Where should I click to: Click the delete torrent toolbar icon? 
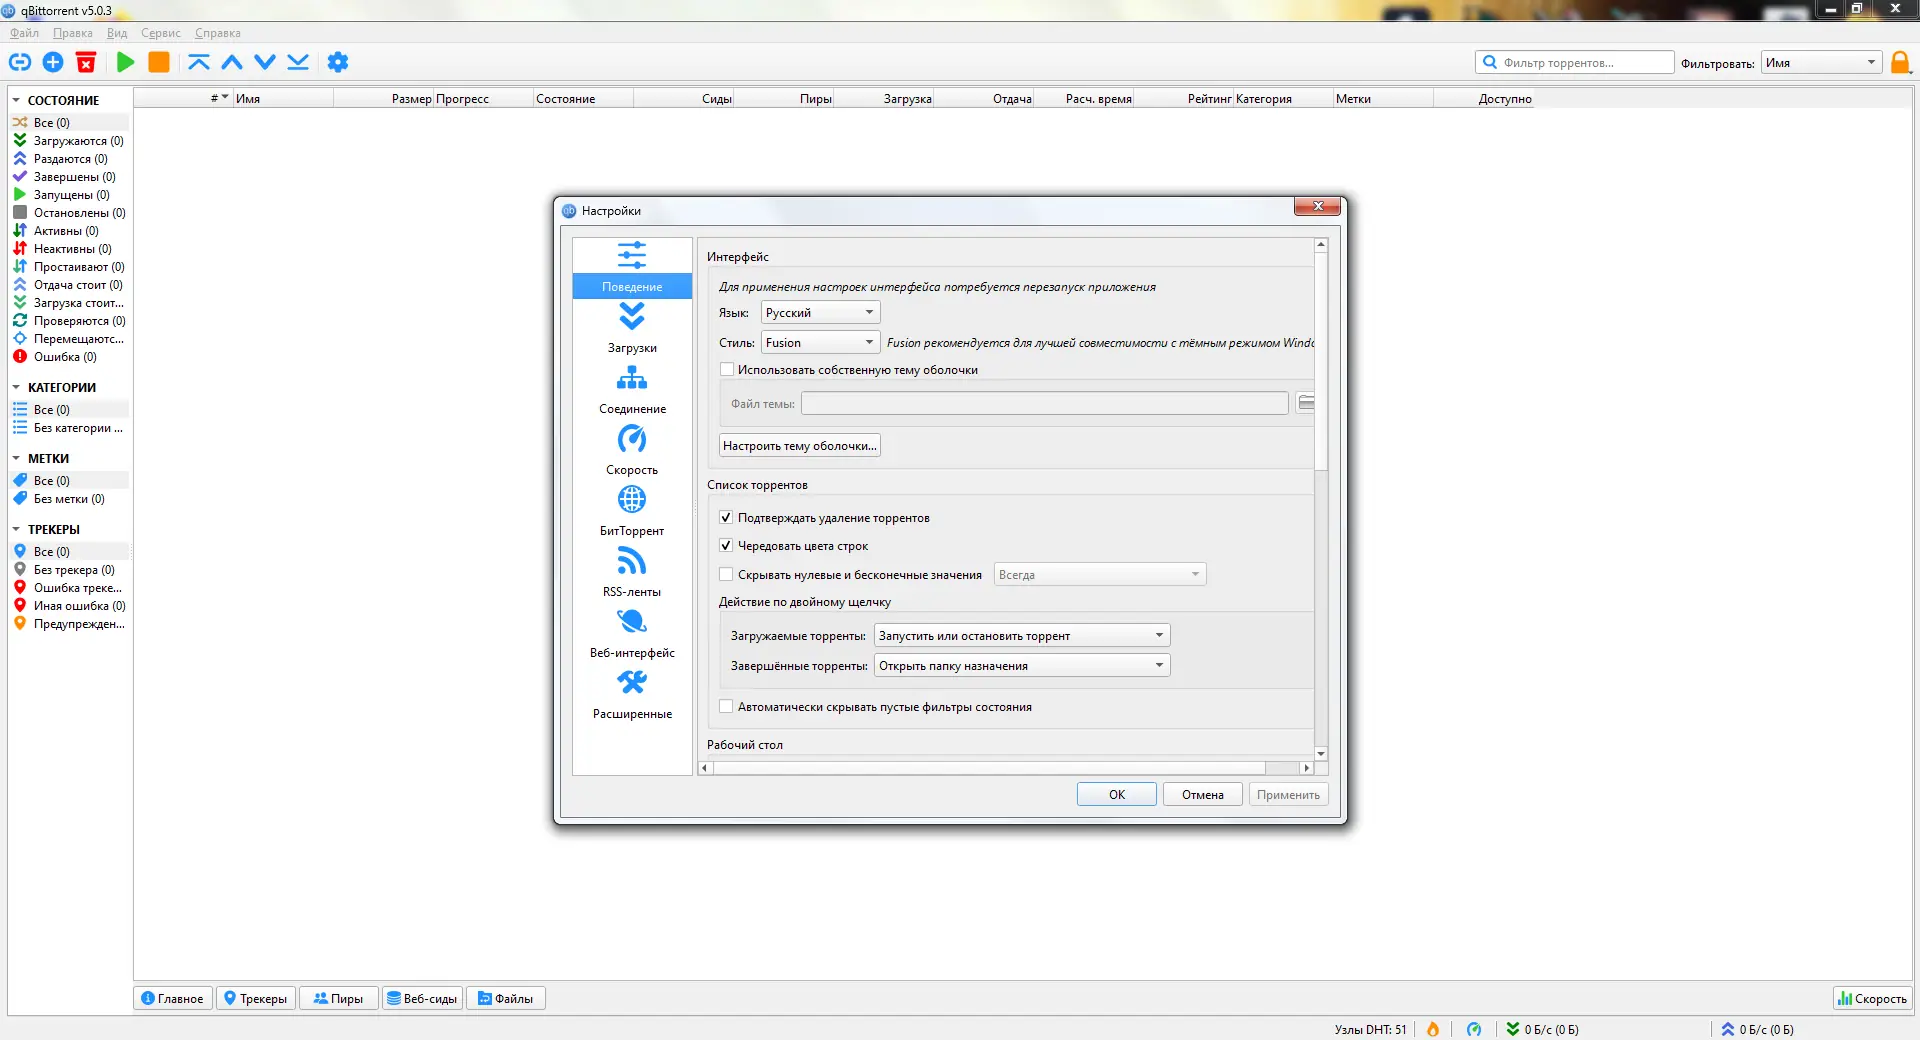click(x=86, y=62)
